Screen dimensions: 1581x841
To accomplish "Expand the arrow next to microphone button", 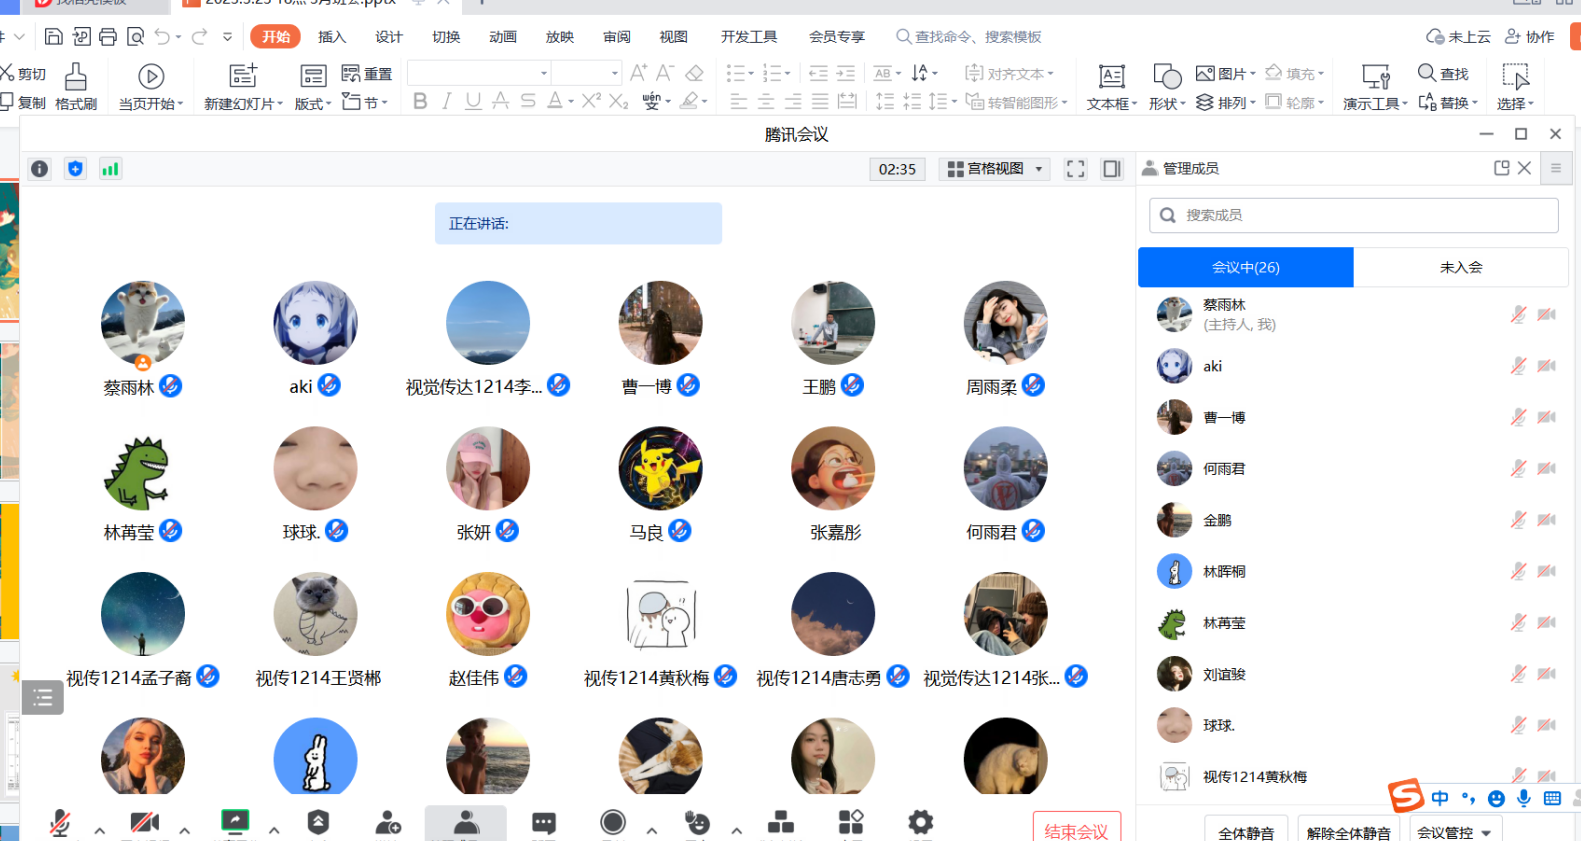I will 100,830.
